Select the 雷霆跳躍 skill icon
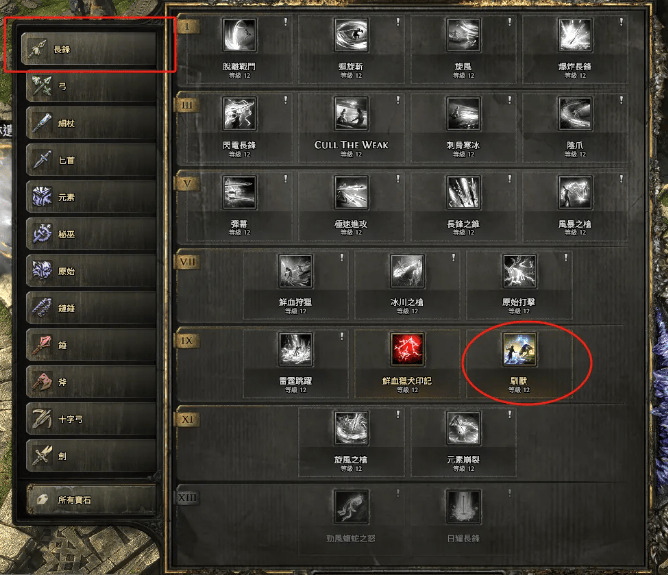 point(295,349)
